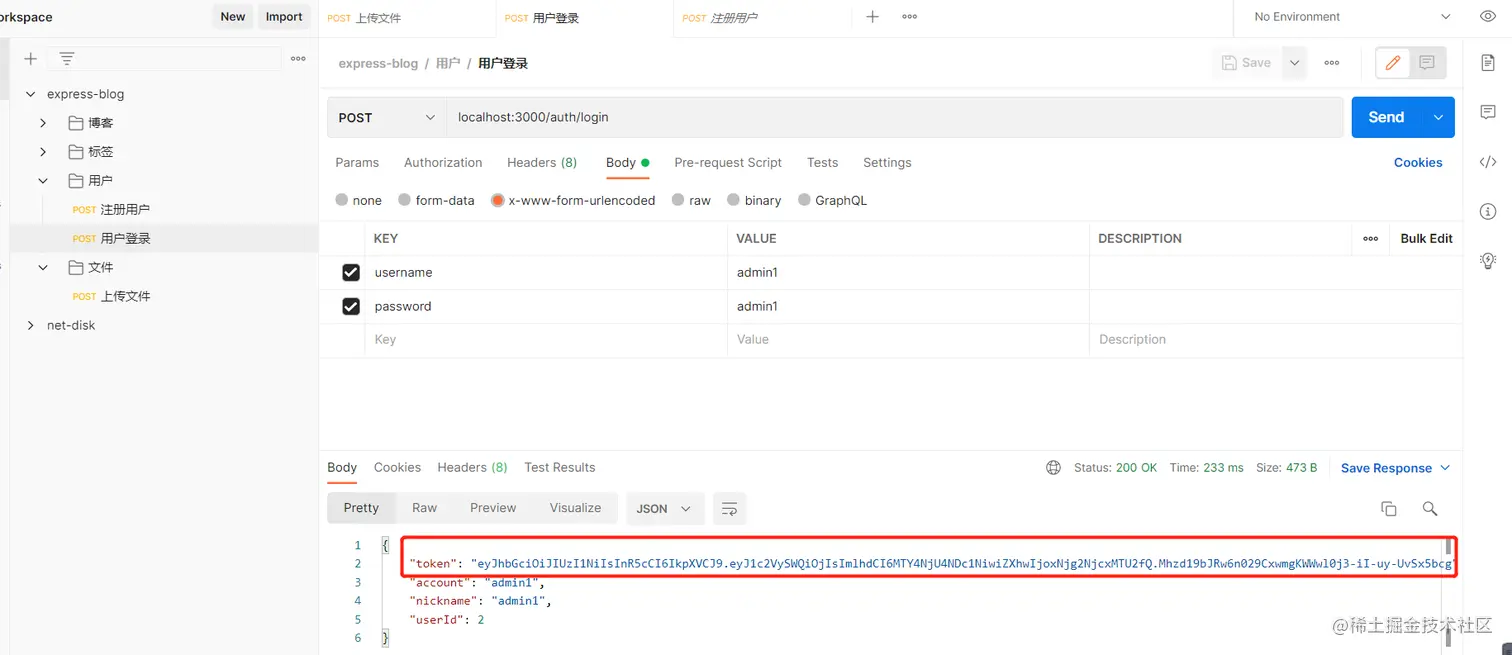
Task: Open request three-dots menu beside Save
Action: 1331,63
